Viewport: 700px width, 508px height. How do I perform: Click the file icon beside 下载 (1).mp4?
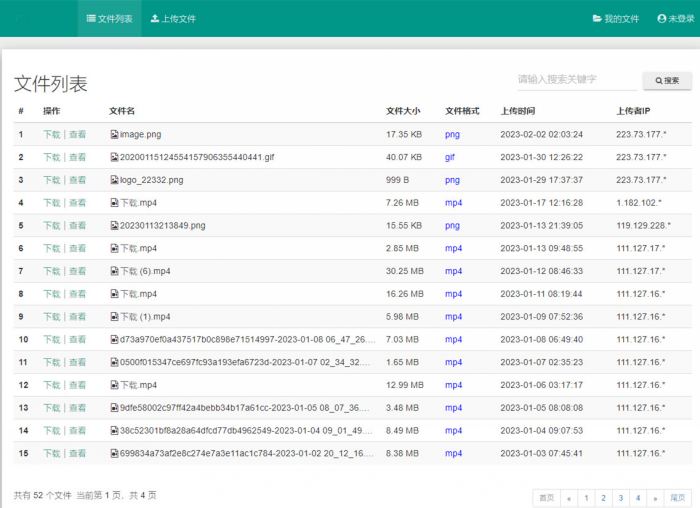point(114,317)
